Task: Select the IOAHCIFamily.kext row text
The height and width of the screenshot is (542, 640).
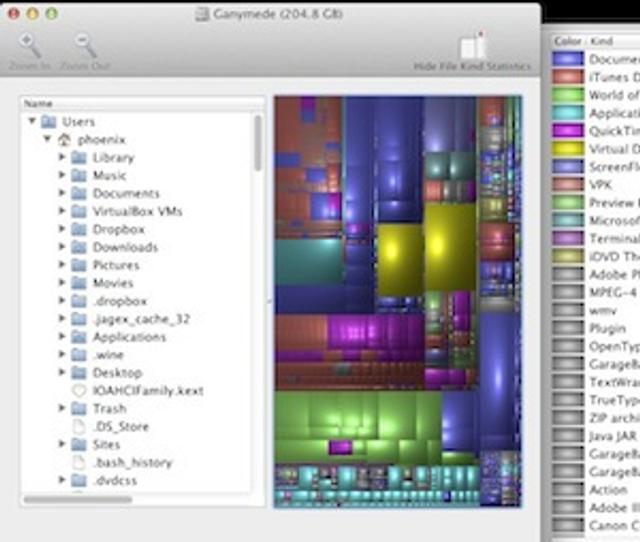Action: click(148, 391)
